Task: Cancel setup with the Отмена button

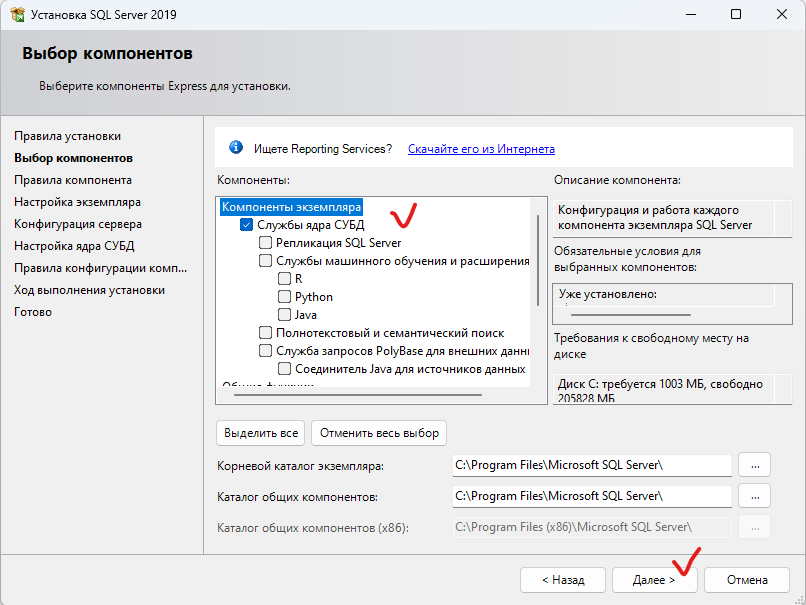Action: pos(747,580)
